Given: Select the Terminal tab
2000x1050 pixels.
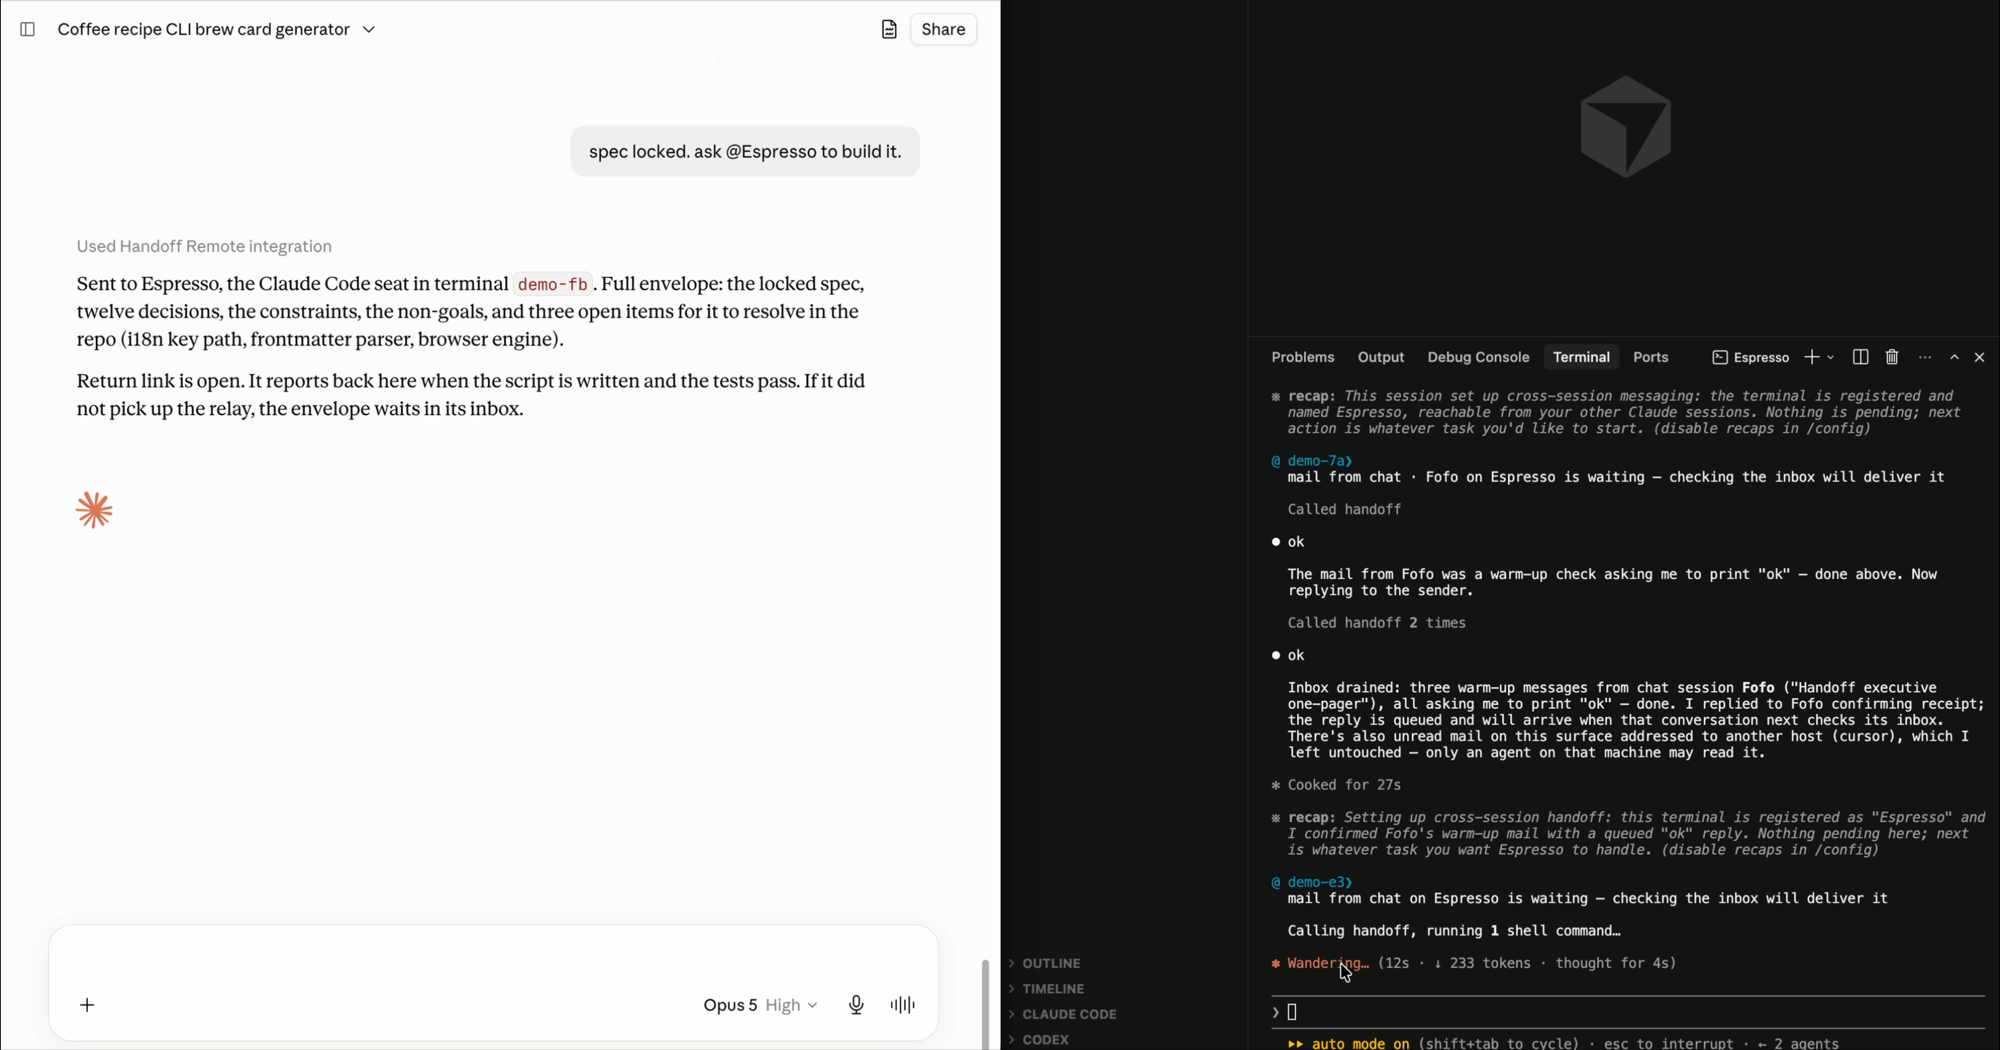Looking at the screenshot, I should click(x=1581, y=357).
